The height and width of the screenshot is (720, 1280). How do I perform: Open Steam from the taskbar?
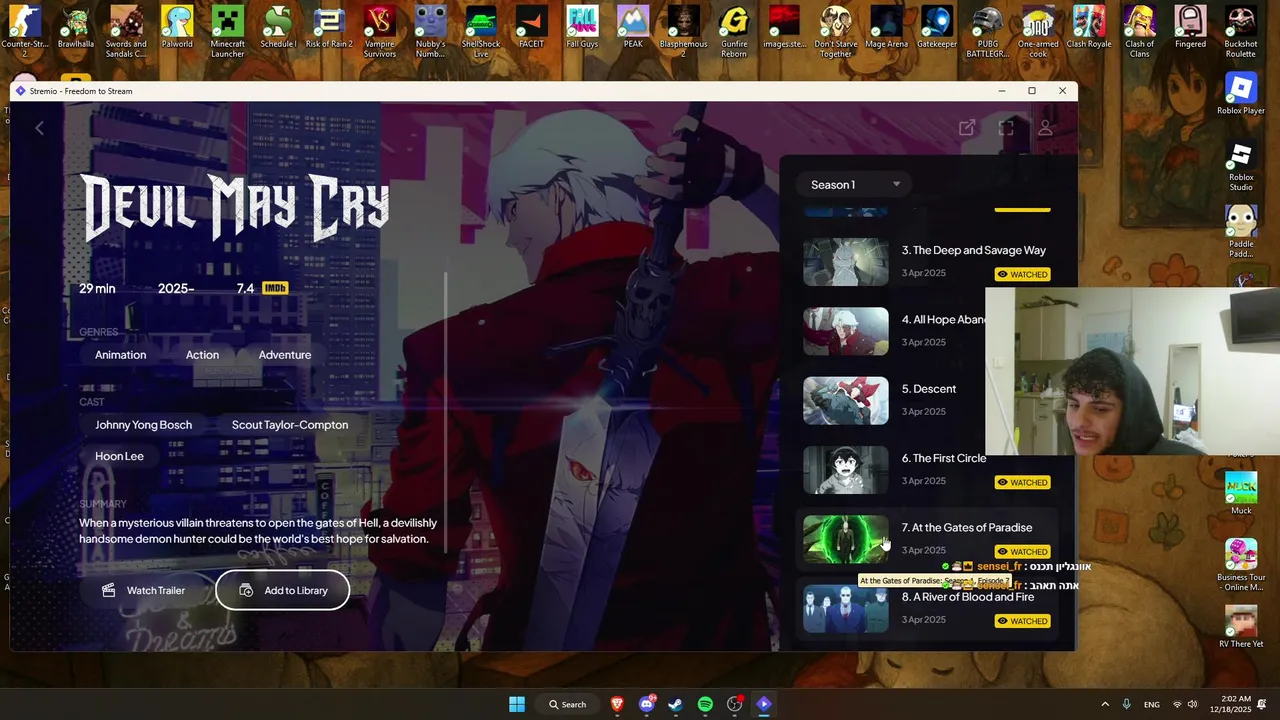(x=676, y=704)
